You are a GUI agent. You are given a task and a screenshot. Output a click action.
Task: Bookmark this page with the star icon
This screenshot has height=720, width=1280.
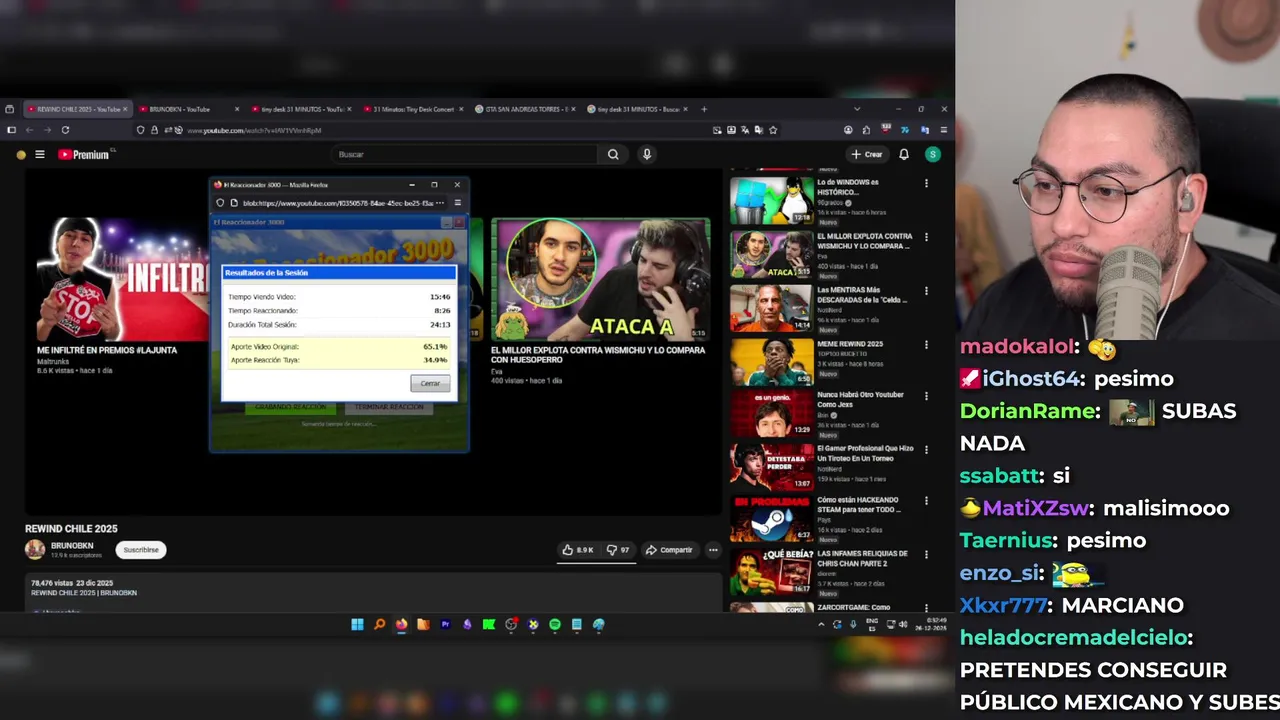[773, 130]
